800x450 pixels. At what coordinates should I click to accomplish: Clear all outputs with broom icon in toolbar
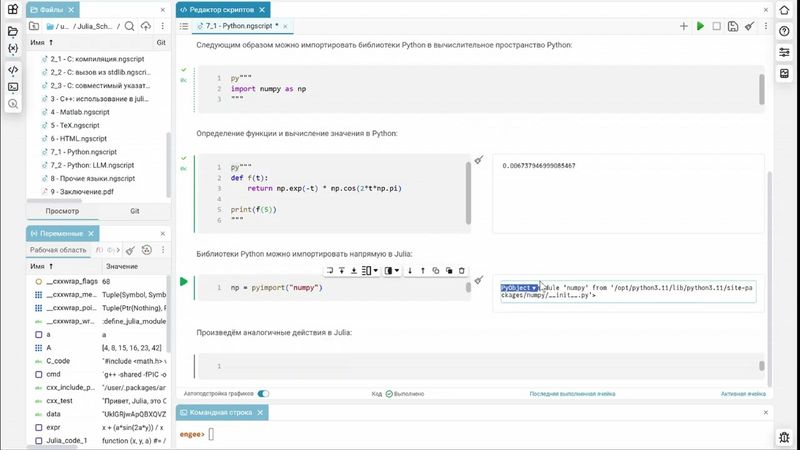point(749,26)
